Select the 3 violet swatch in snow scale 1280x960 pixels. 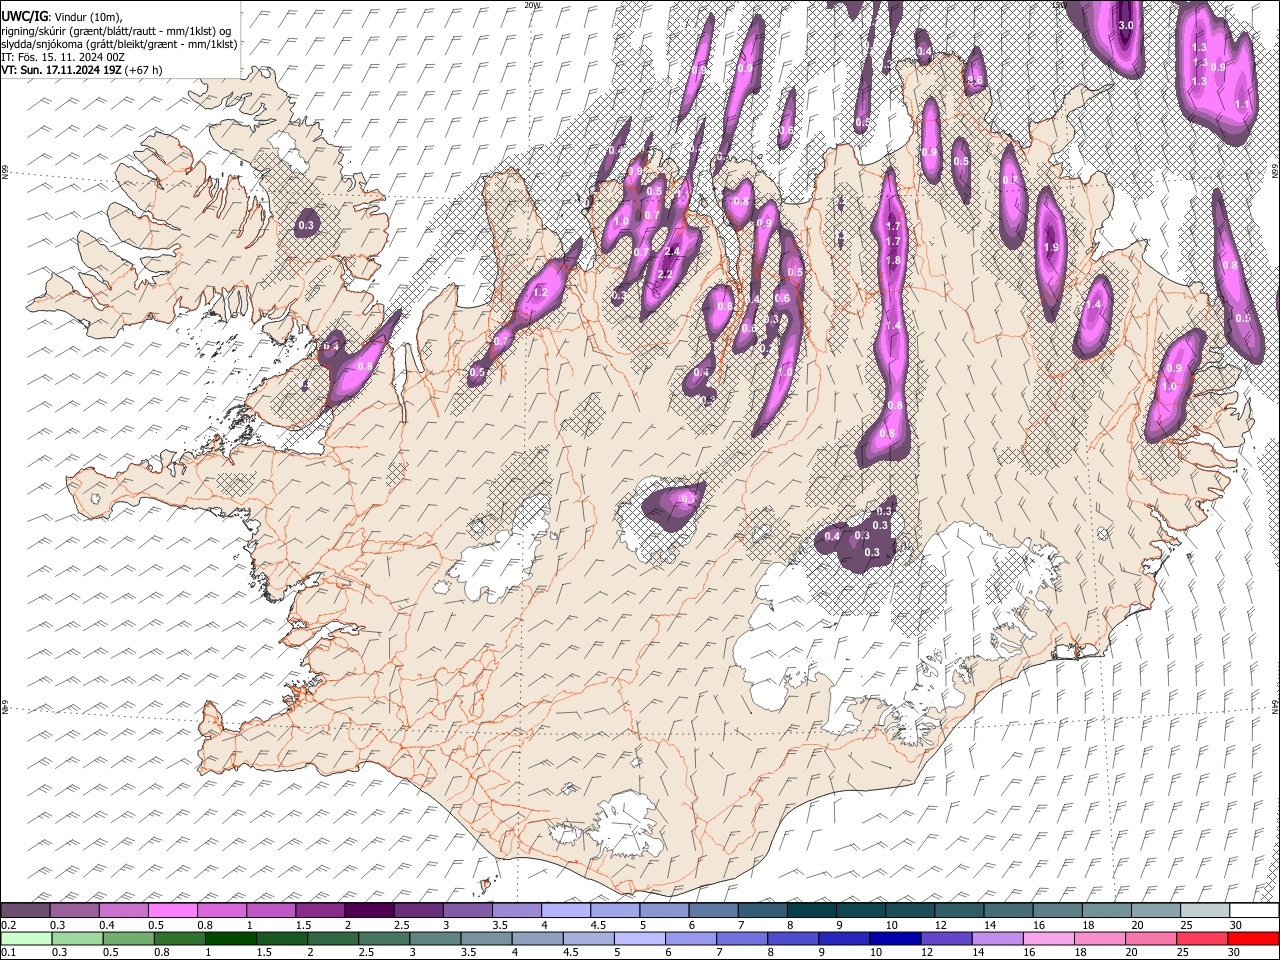tap(467, 911)
